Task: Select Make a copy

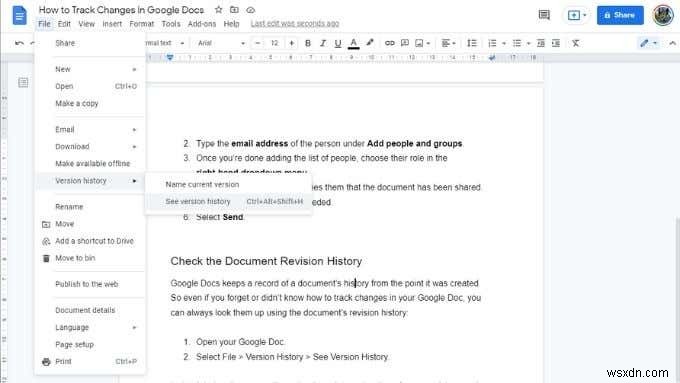Action: tap(90, 103)
